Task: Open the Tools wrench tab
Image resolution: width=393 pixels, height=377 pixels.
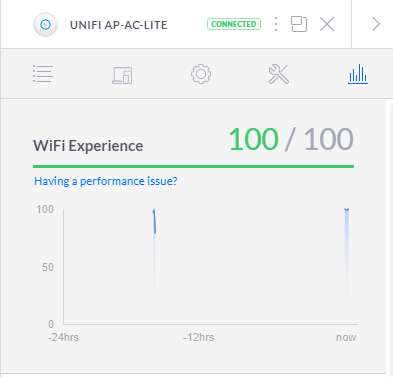Action: coord(279,74)
